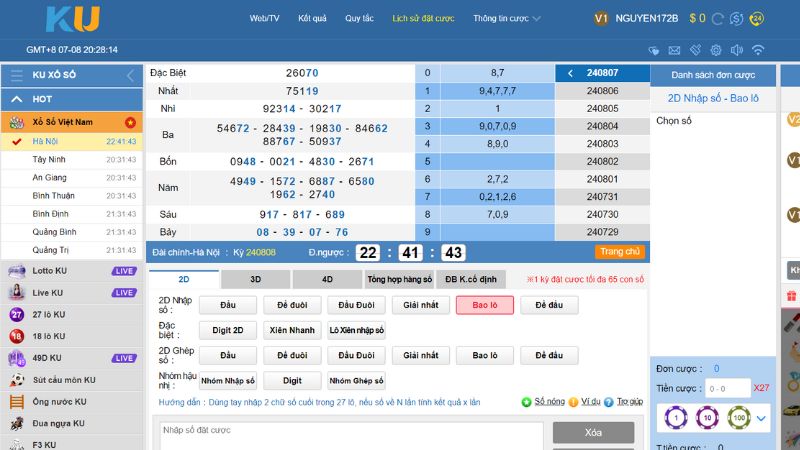Open the dollar transfer icon

coord(736,18)
